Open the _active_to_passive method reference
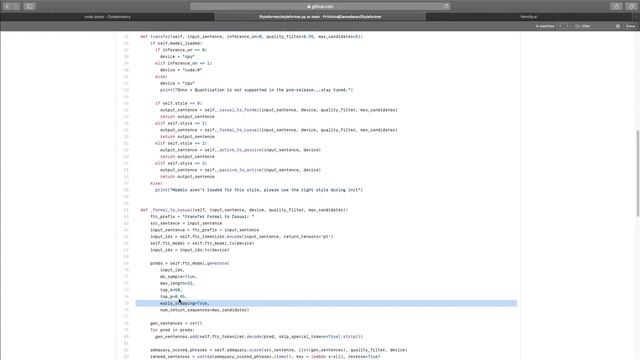640x360 pixels. 239,150
